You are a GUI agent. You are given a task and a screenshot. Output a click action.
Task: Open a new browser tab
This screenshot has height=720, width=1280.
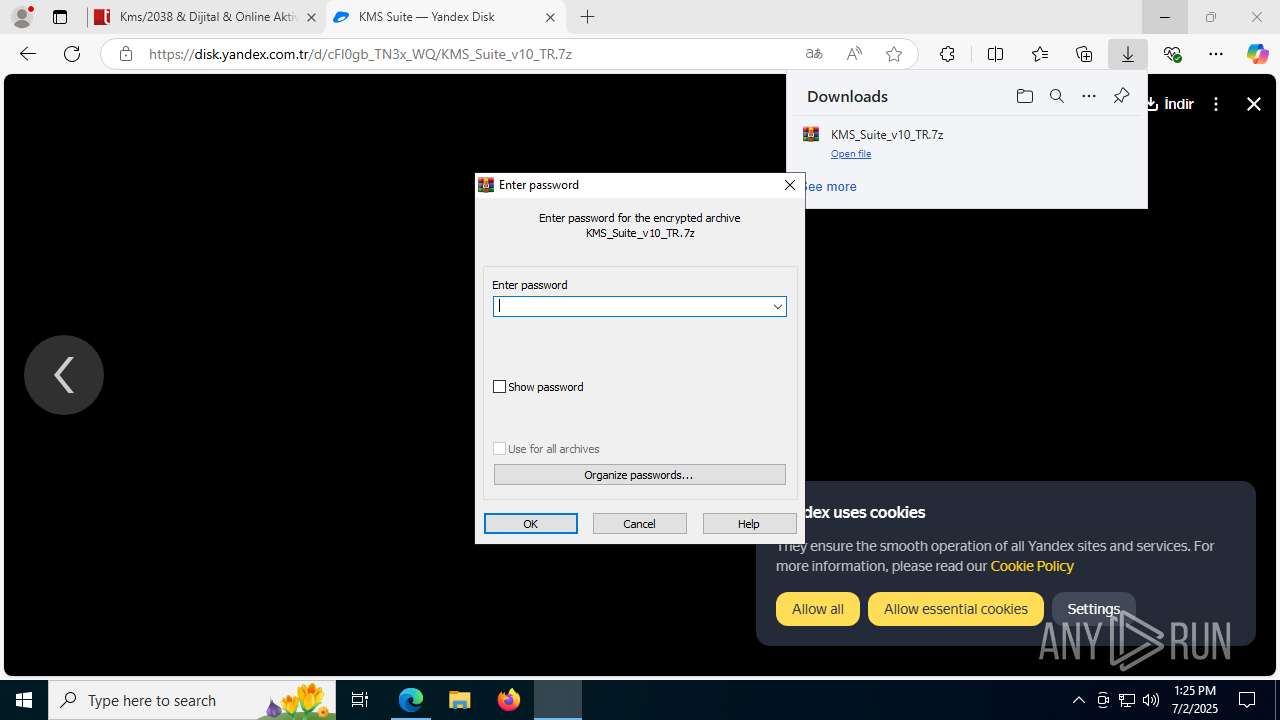pos(587,17)
